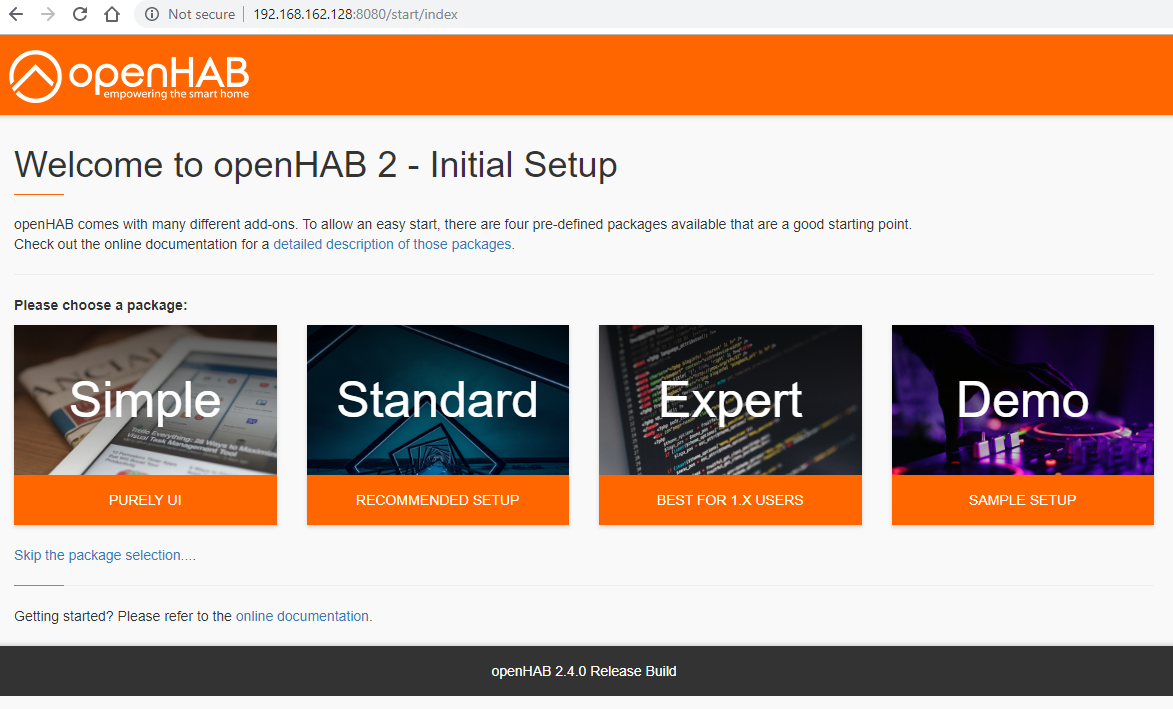Choose the SAMPLE SETUP button
1173x709 pixels.
tap(1023, 500)
